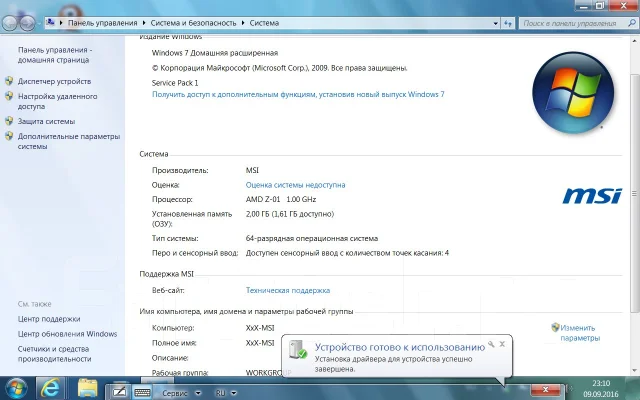The height and width of the screenshot is (400, 640).
Task: Click shield icon beside Дополнительные параметры системы
Action: coord(9,136)
